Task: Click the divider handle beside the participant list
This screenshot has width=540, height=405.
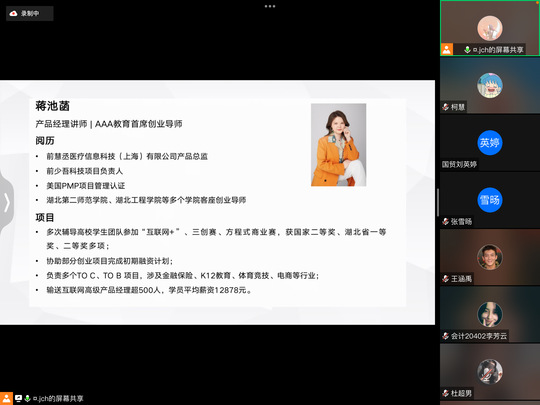Action: [438, 202]
